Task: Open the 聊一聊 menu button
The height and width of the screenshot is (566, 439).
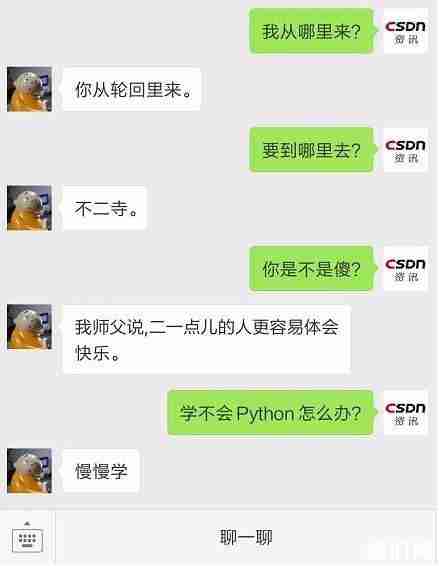Action: coord(246,537)
